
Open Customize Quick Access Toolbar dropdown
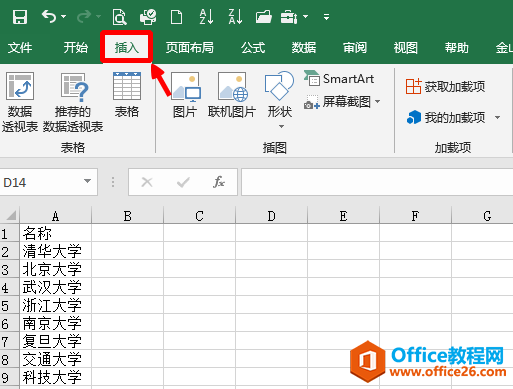click(x=327, y=17)
